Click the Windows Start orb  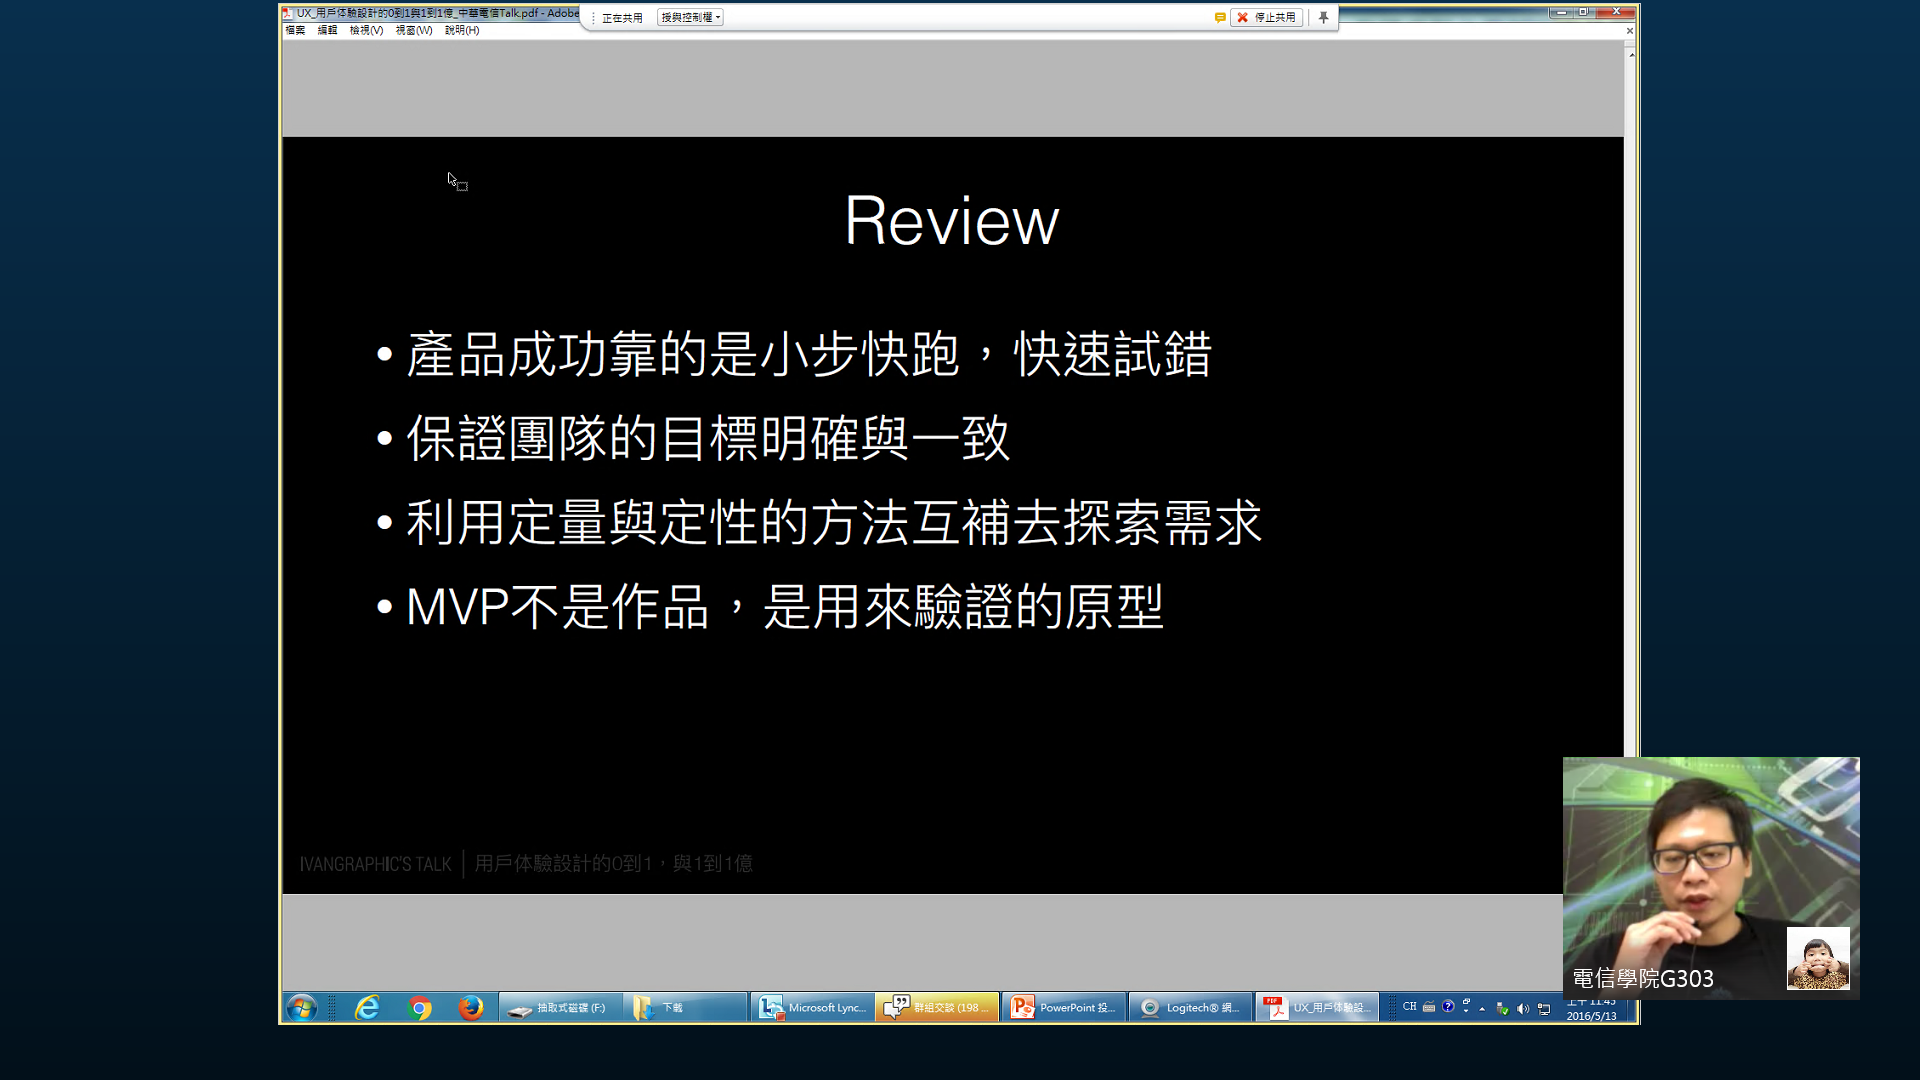coord(301,1007)
